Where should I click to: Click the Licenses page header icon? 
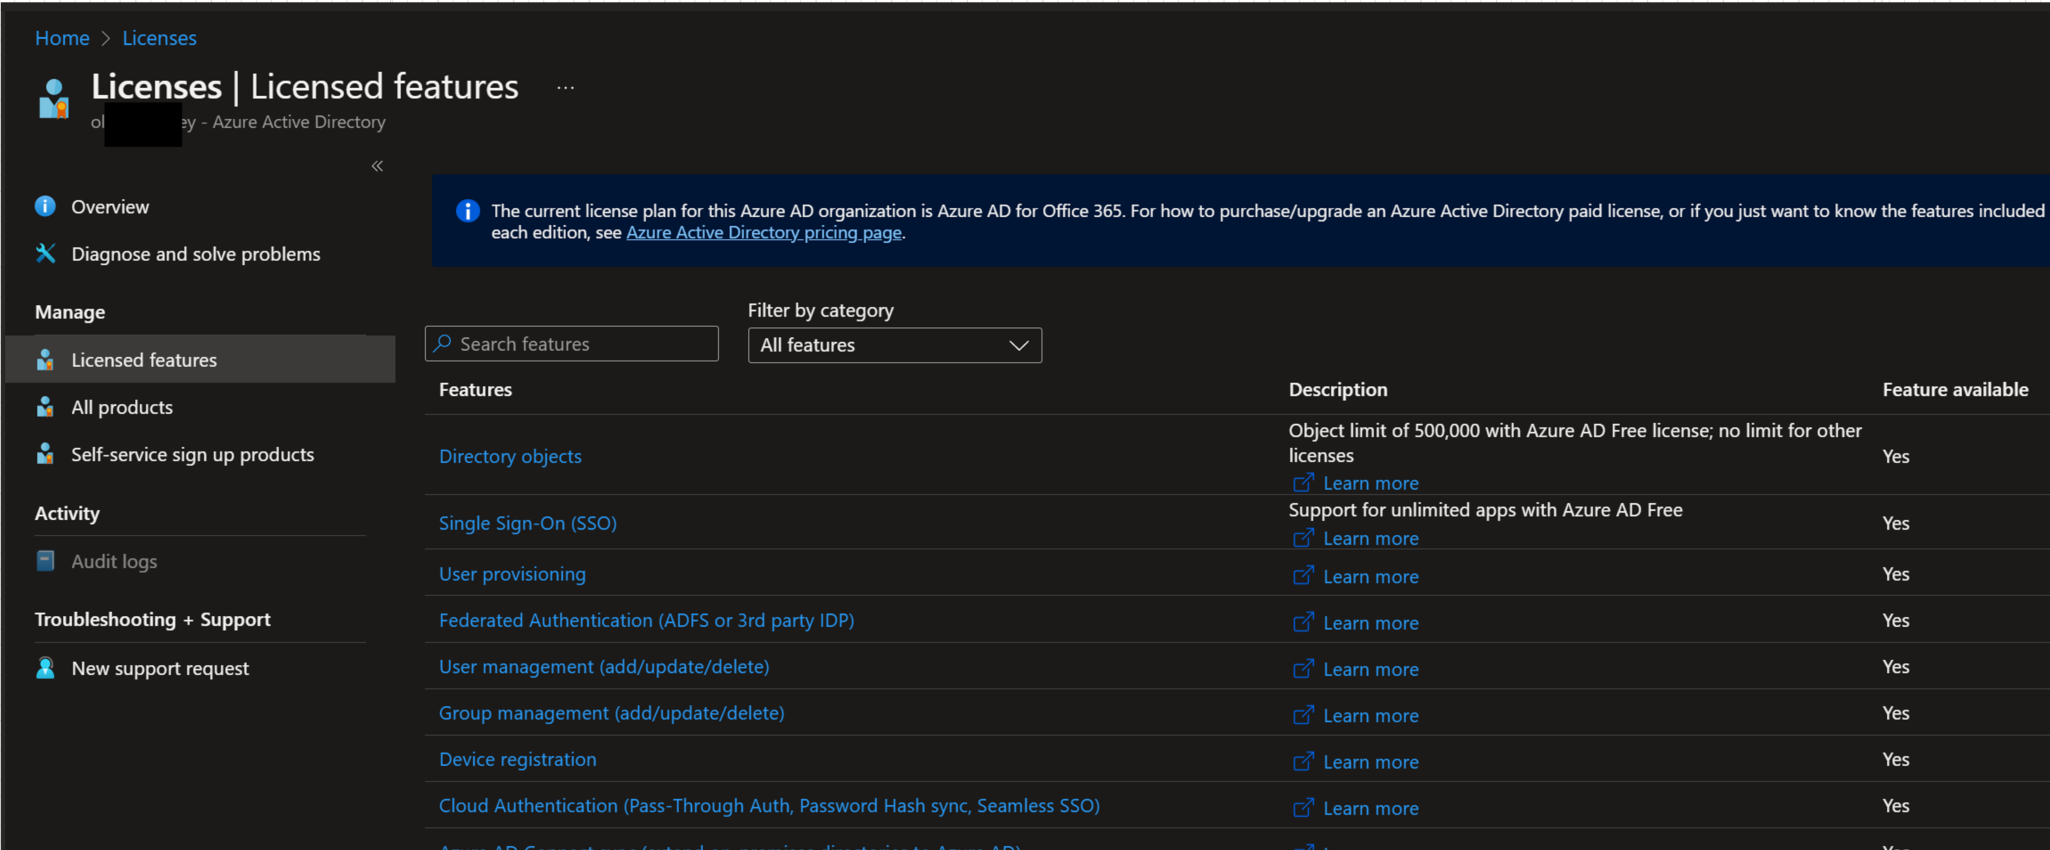click(54, 99)
